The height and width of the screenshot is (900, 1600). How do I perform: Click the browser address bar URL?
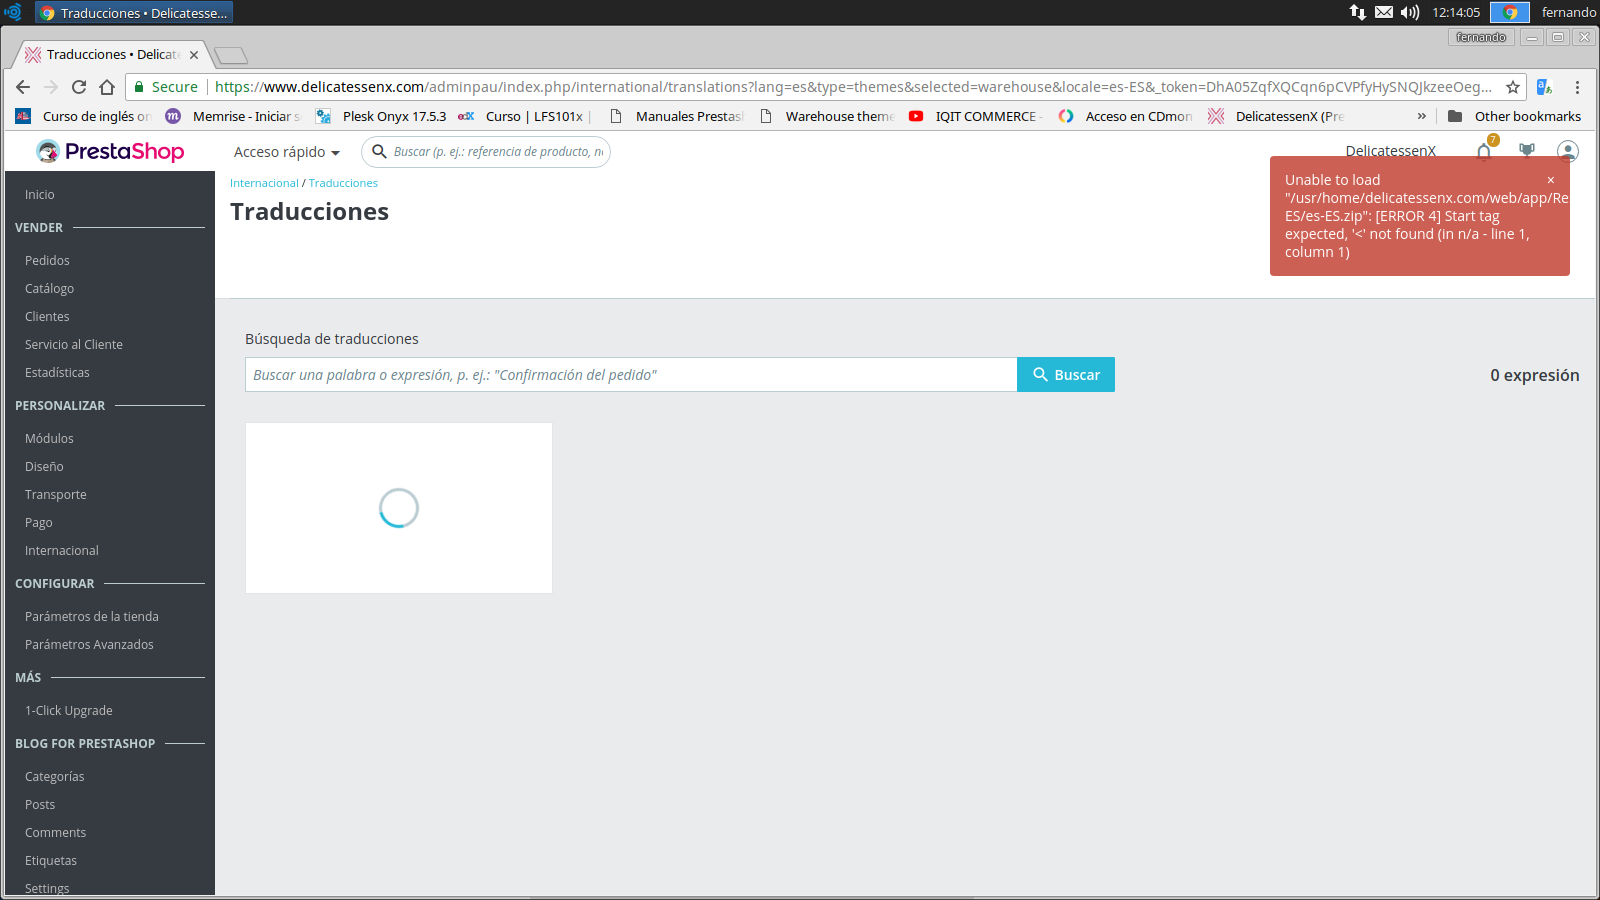pyautogui.click(x=853, y=87)
